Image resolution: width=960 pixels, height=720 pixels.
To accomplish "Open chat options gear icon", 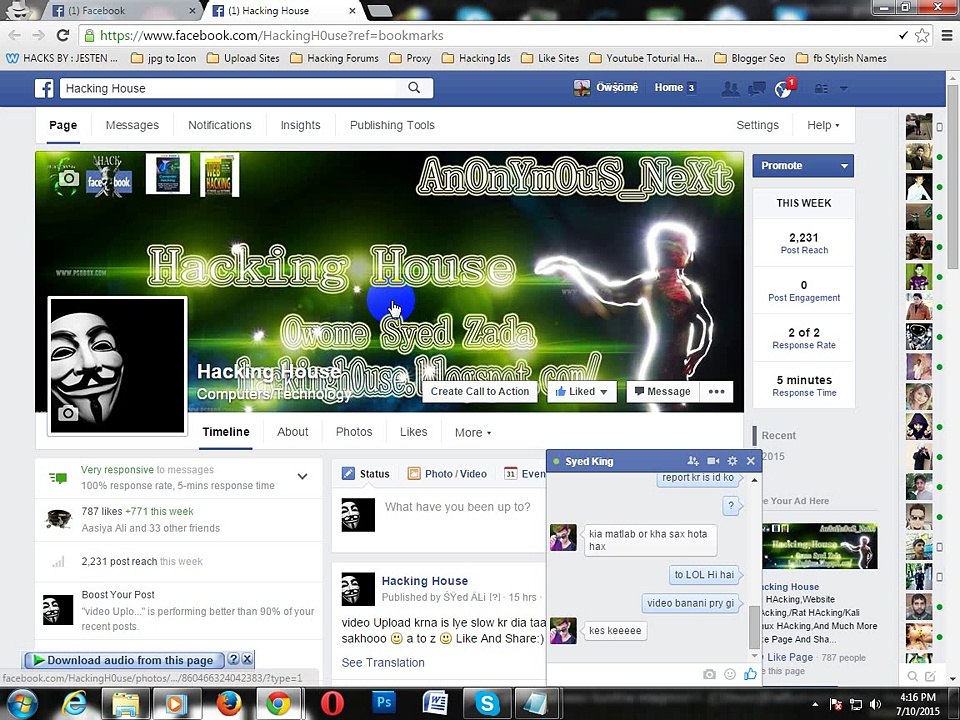I will [732, 461].
